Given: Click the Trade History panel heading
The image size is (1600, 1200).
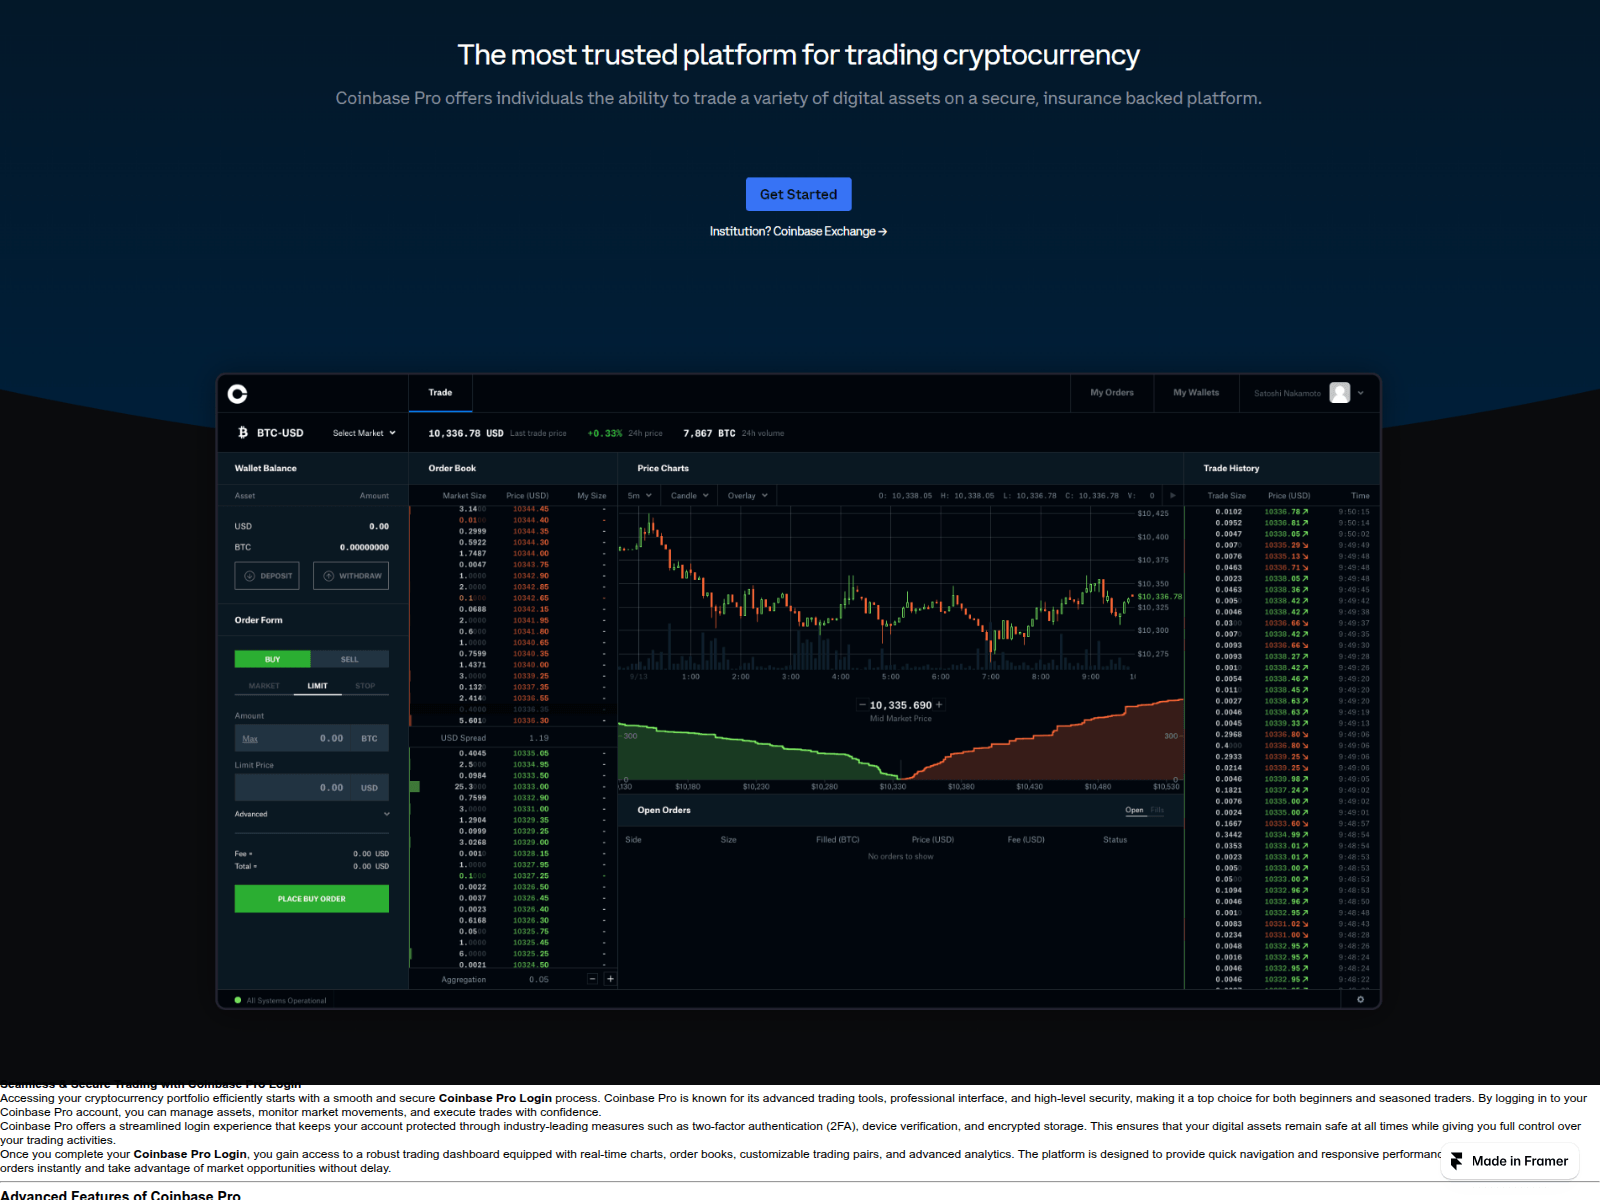Looking at the screenshot, I should point(1231,468).
